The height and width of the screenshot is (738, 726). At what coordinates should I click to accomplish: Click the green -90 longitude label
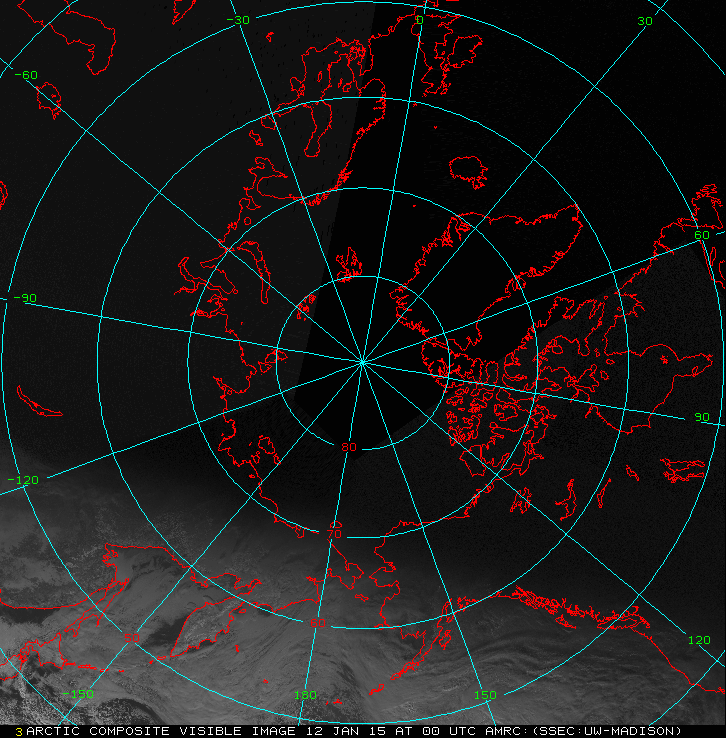click(25, 298)
